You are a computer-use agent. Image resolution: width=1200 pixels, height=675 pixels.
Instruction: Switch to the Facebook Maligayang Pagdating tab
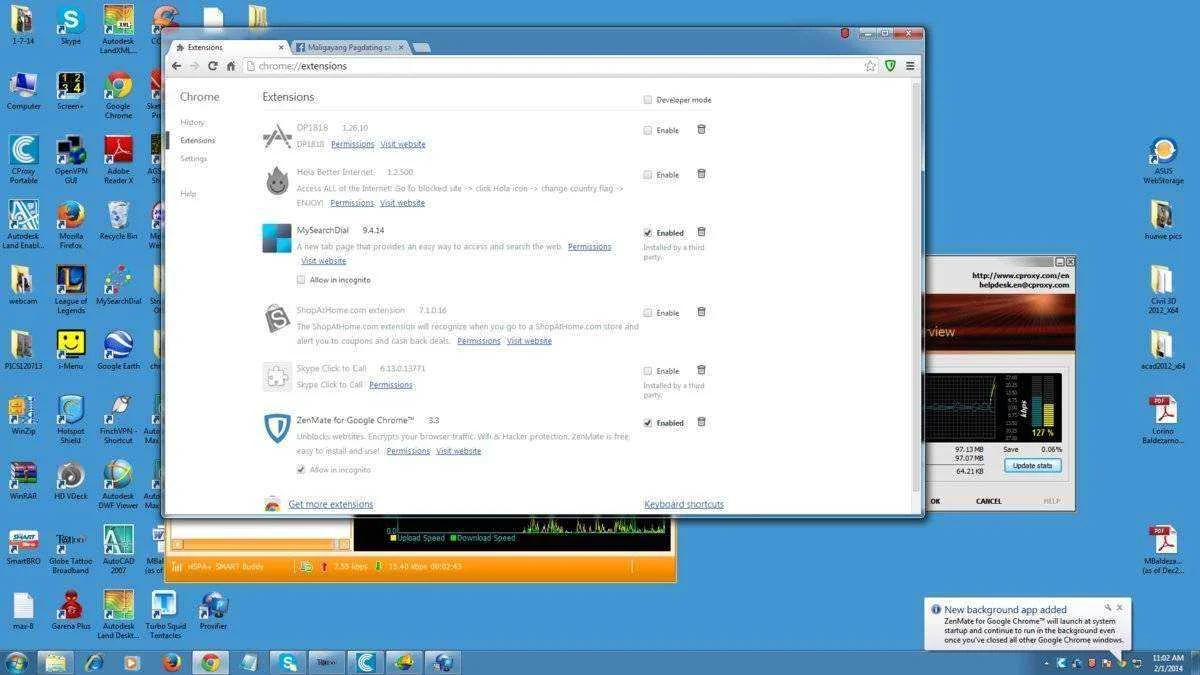350,47
